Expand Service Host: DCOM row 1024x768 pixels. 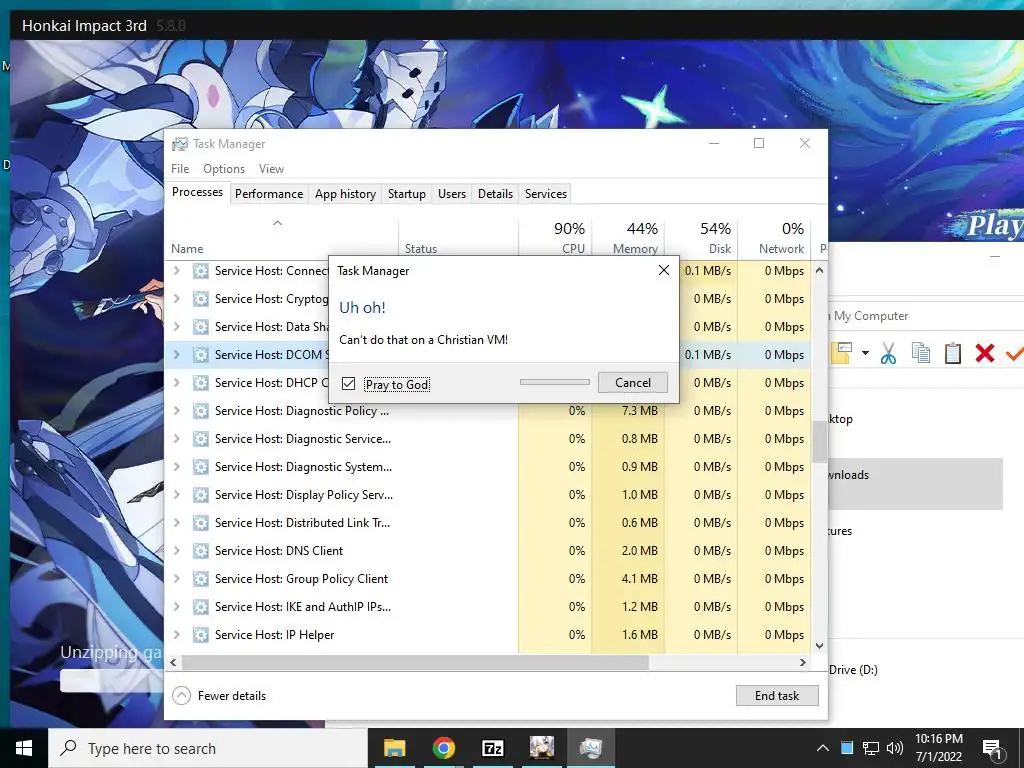176,355
